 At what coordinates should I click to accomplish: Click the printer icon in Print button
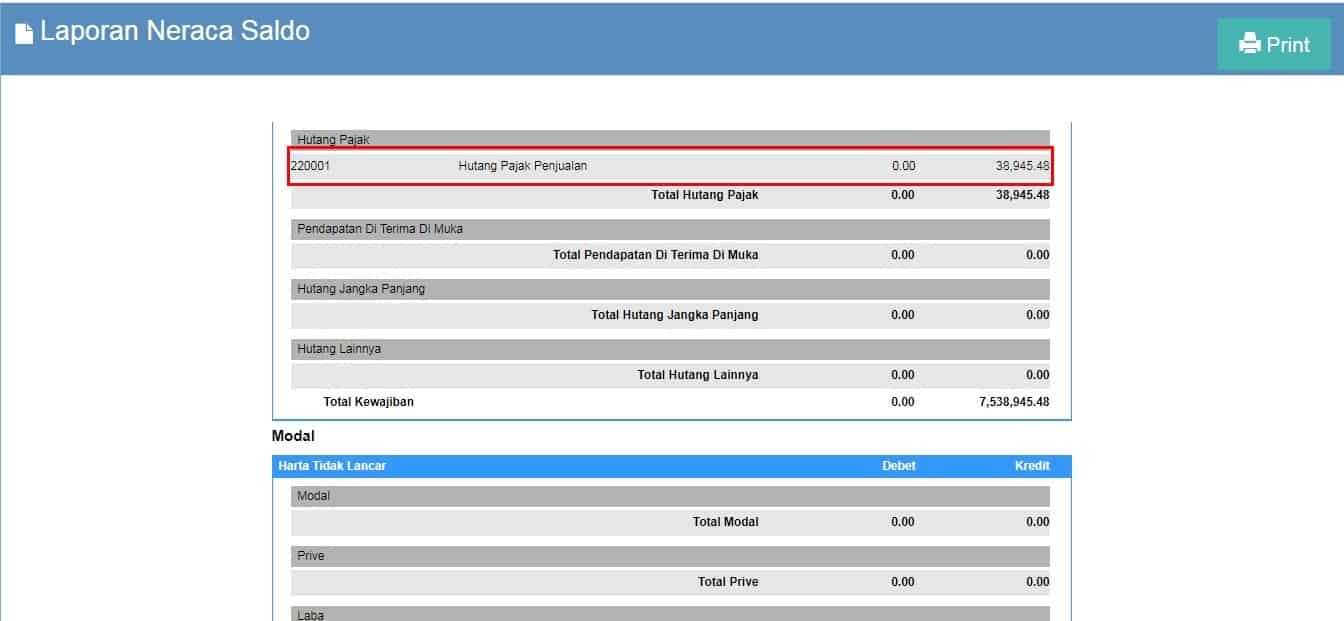pos(1249,44)
